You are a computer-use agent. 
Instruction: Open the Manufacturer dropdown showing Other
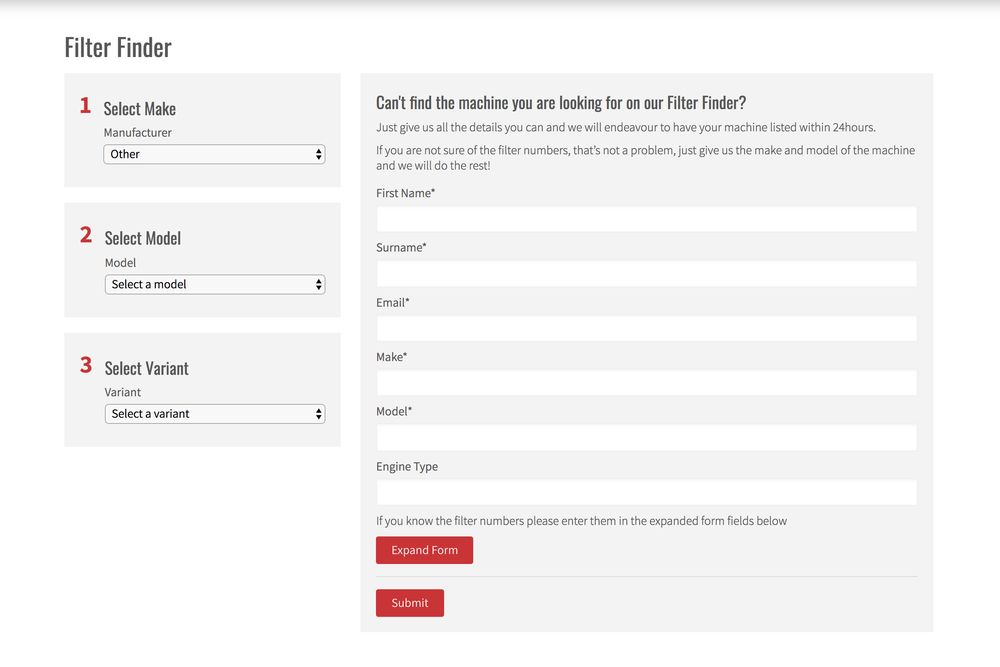pos(214,155)
